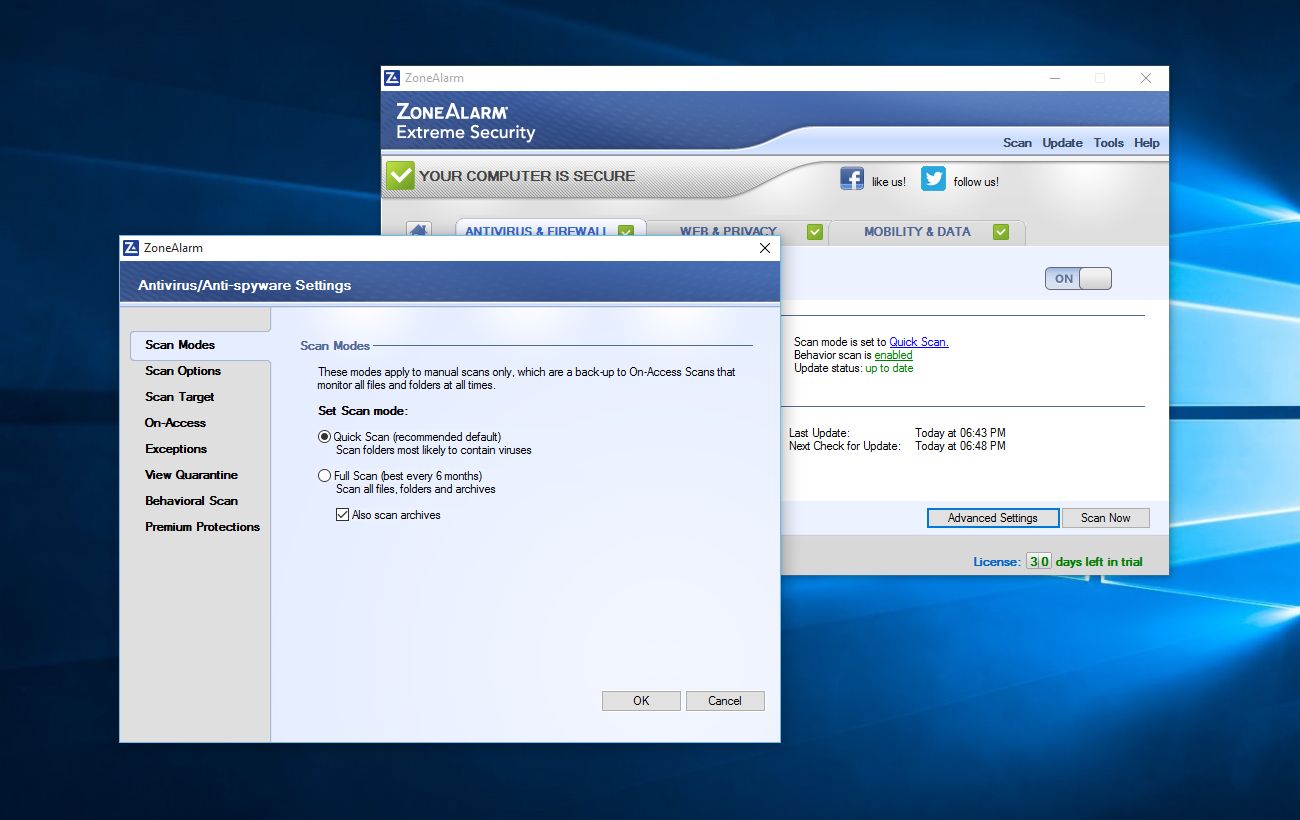Screen dimensions: 1300x820
Task: Open Exceptions settings page
Action: [x=176, y=449]
